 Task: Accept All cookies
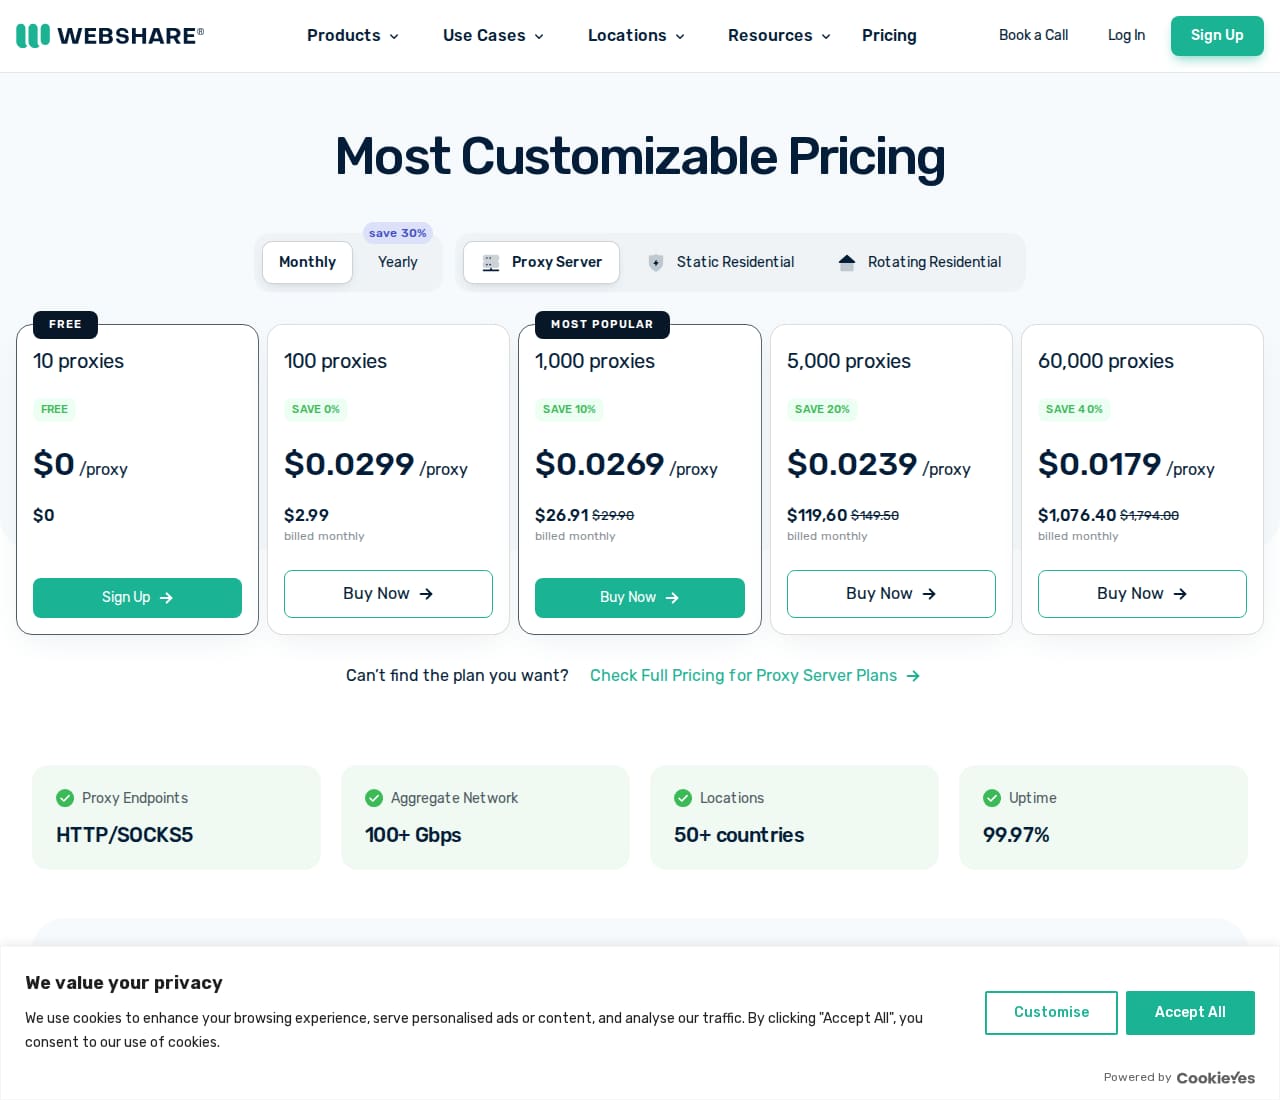[x=1190, y=1013]
